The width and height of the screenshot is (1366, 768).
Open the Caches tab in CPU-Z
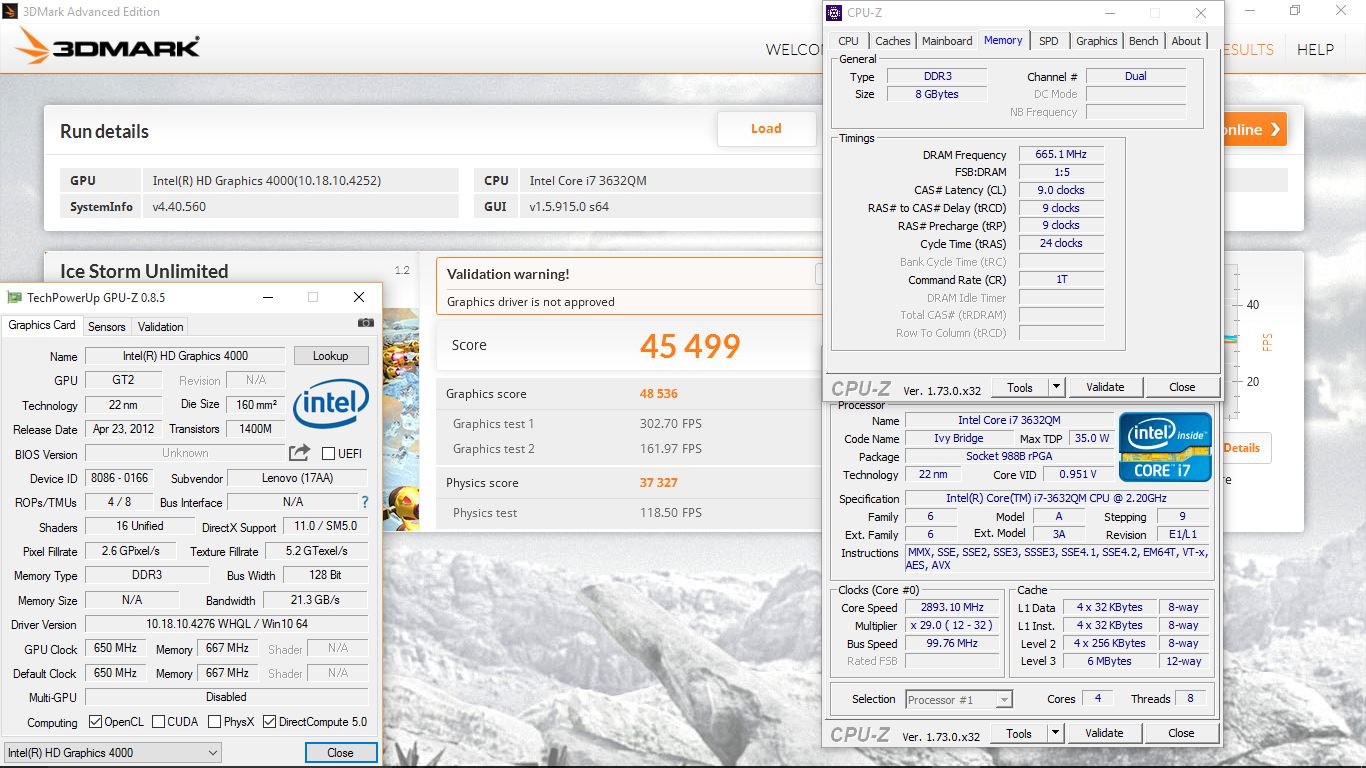point(893,41)
